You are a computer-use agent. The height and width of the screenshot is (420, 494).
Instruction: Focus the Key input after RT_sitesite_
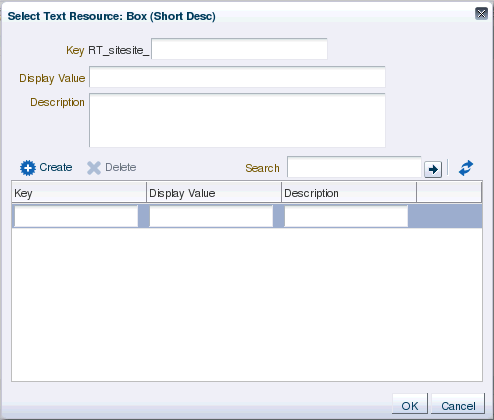[239, 49]
